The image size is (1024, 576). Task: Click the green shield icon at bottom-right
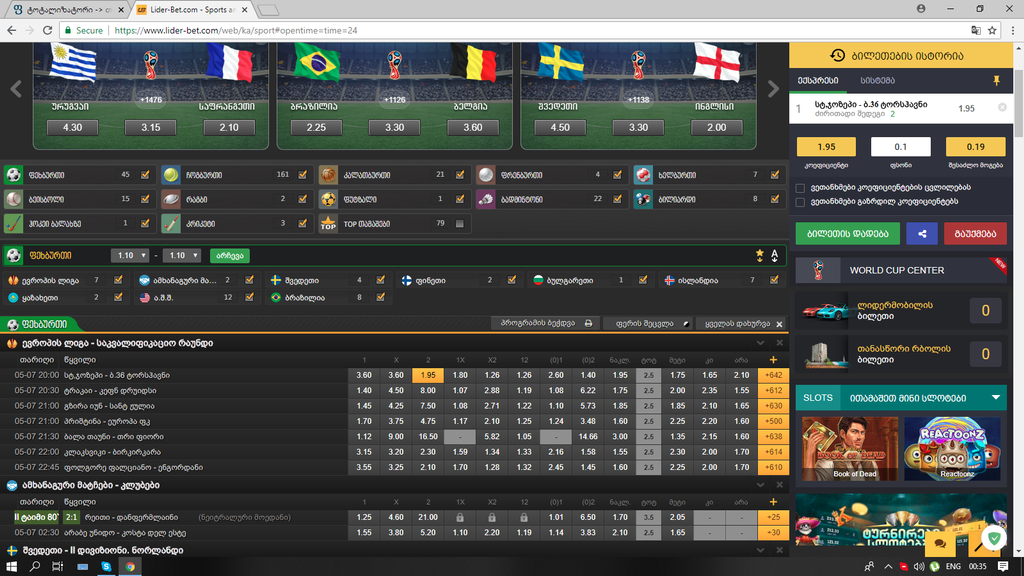coord(994,538)
